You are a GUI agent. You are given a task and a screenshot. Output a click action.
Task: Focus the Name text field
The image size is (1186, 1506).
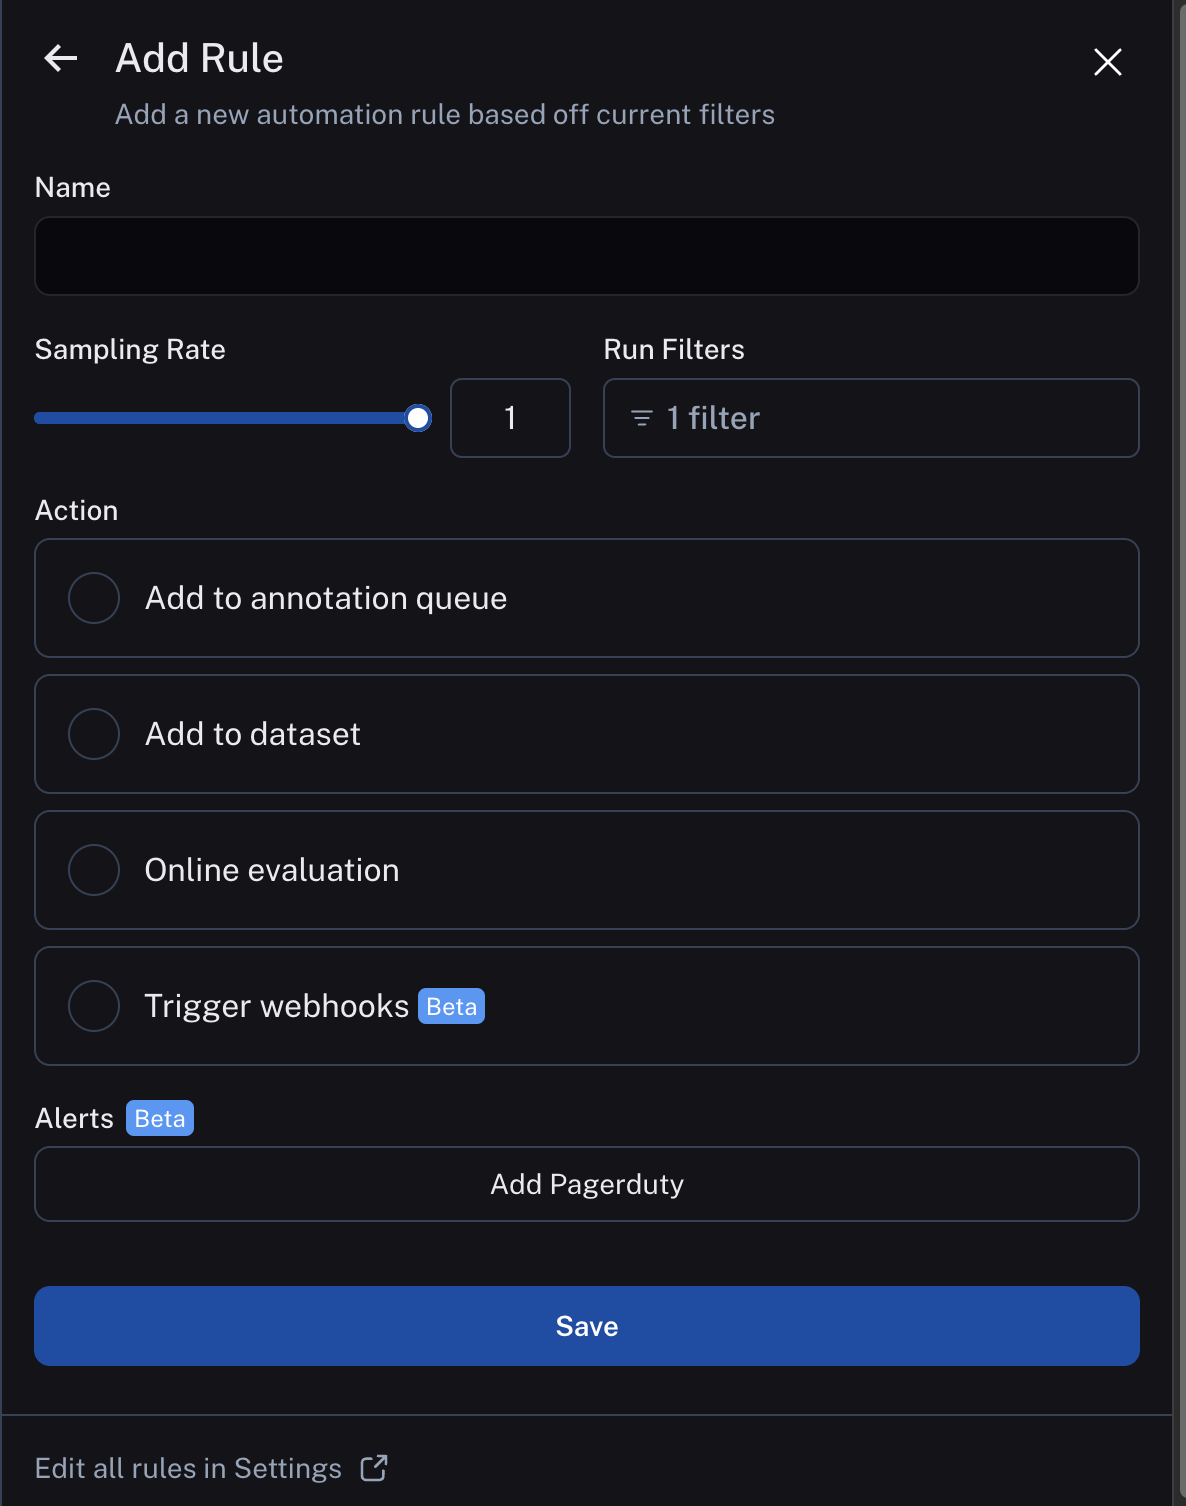tap(587, 256)
